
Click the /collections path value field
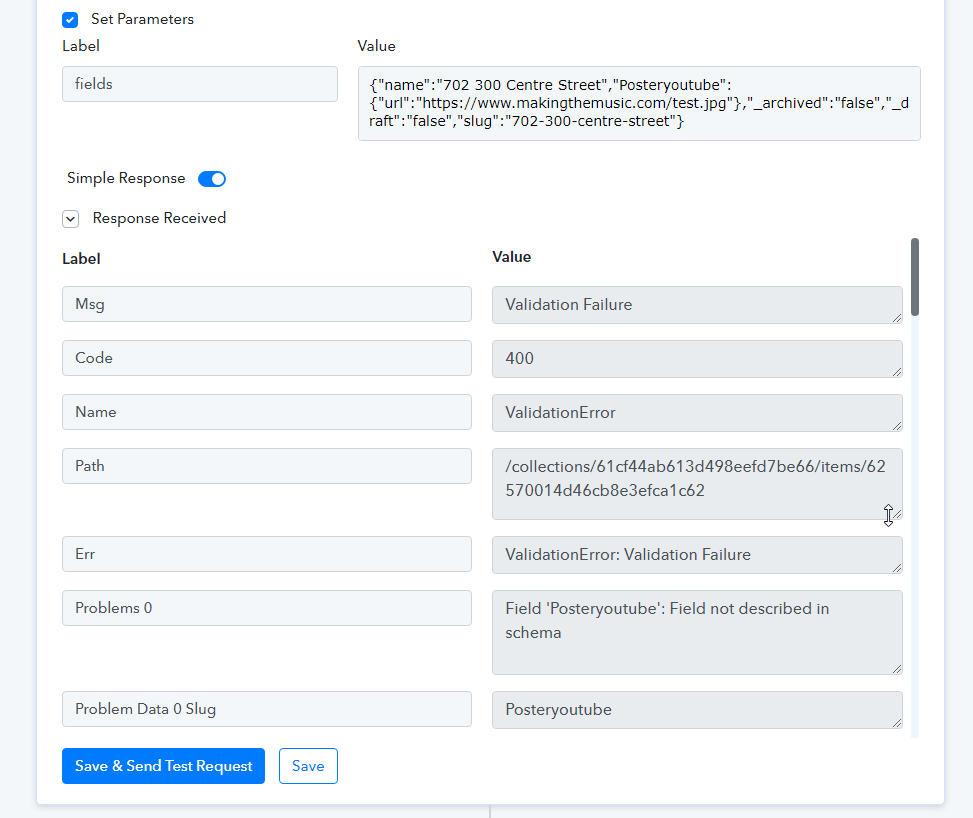coord(697,484)
